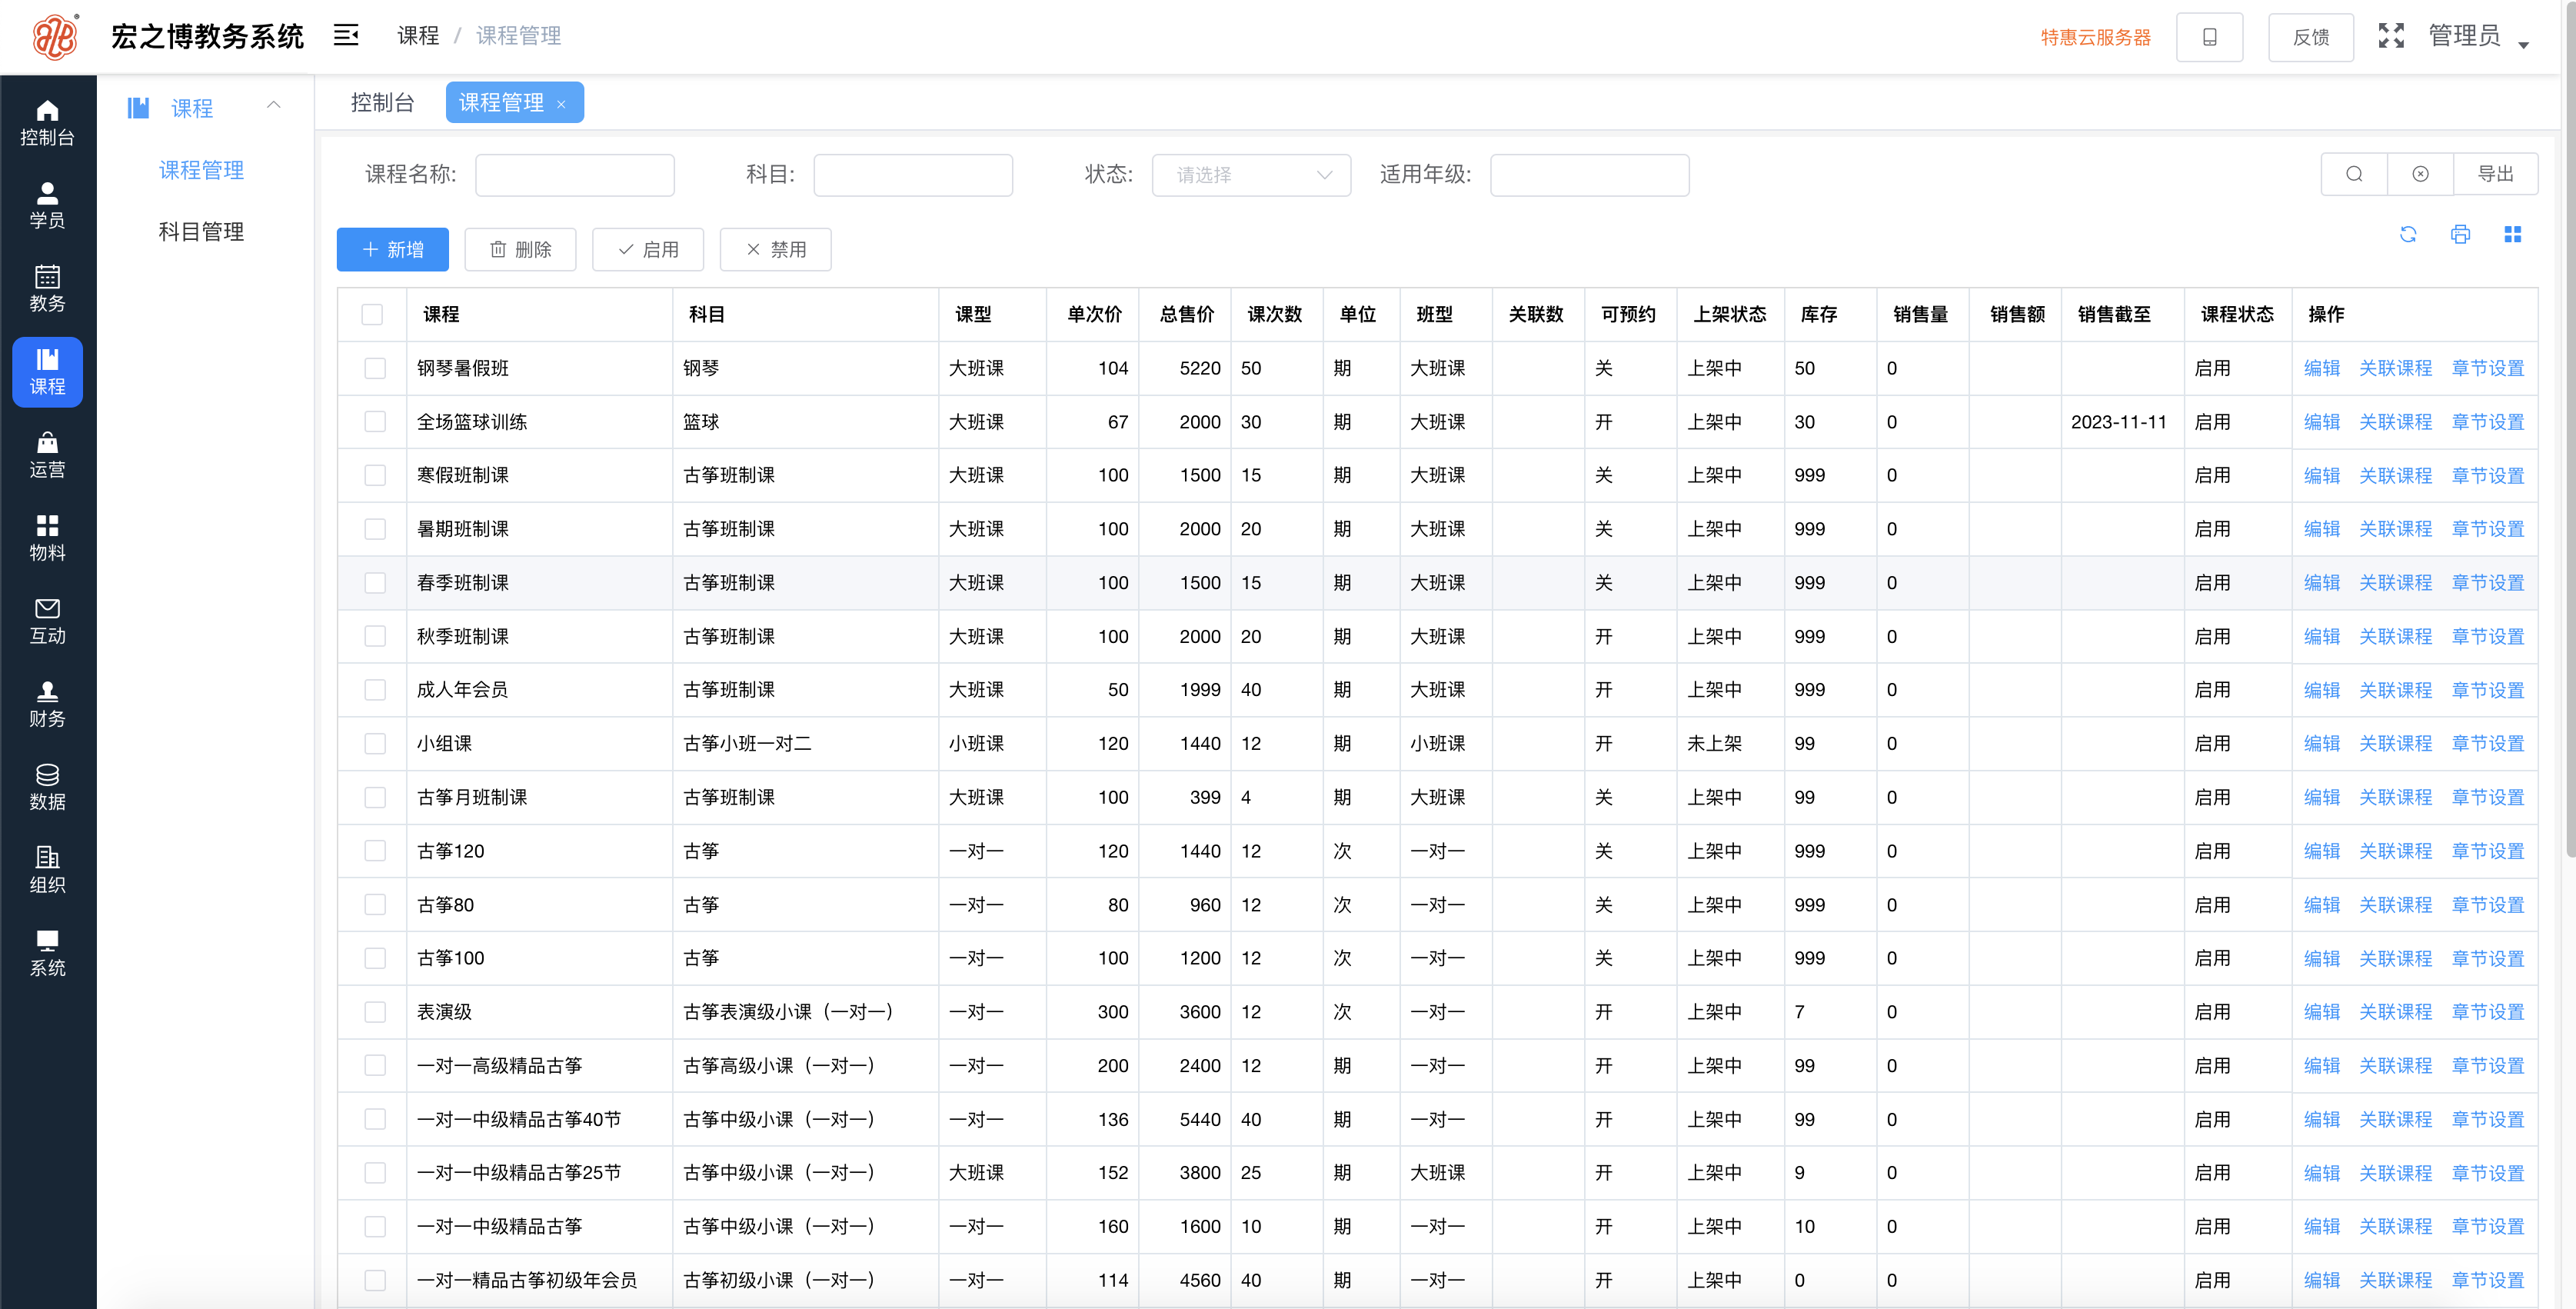Click the 课程 breadcrumb
2576x1309 pixels.
[x=418, y=36]
